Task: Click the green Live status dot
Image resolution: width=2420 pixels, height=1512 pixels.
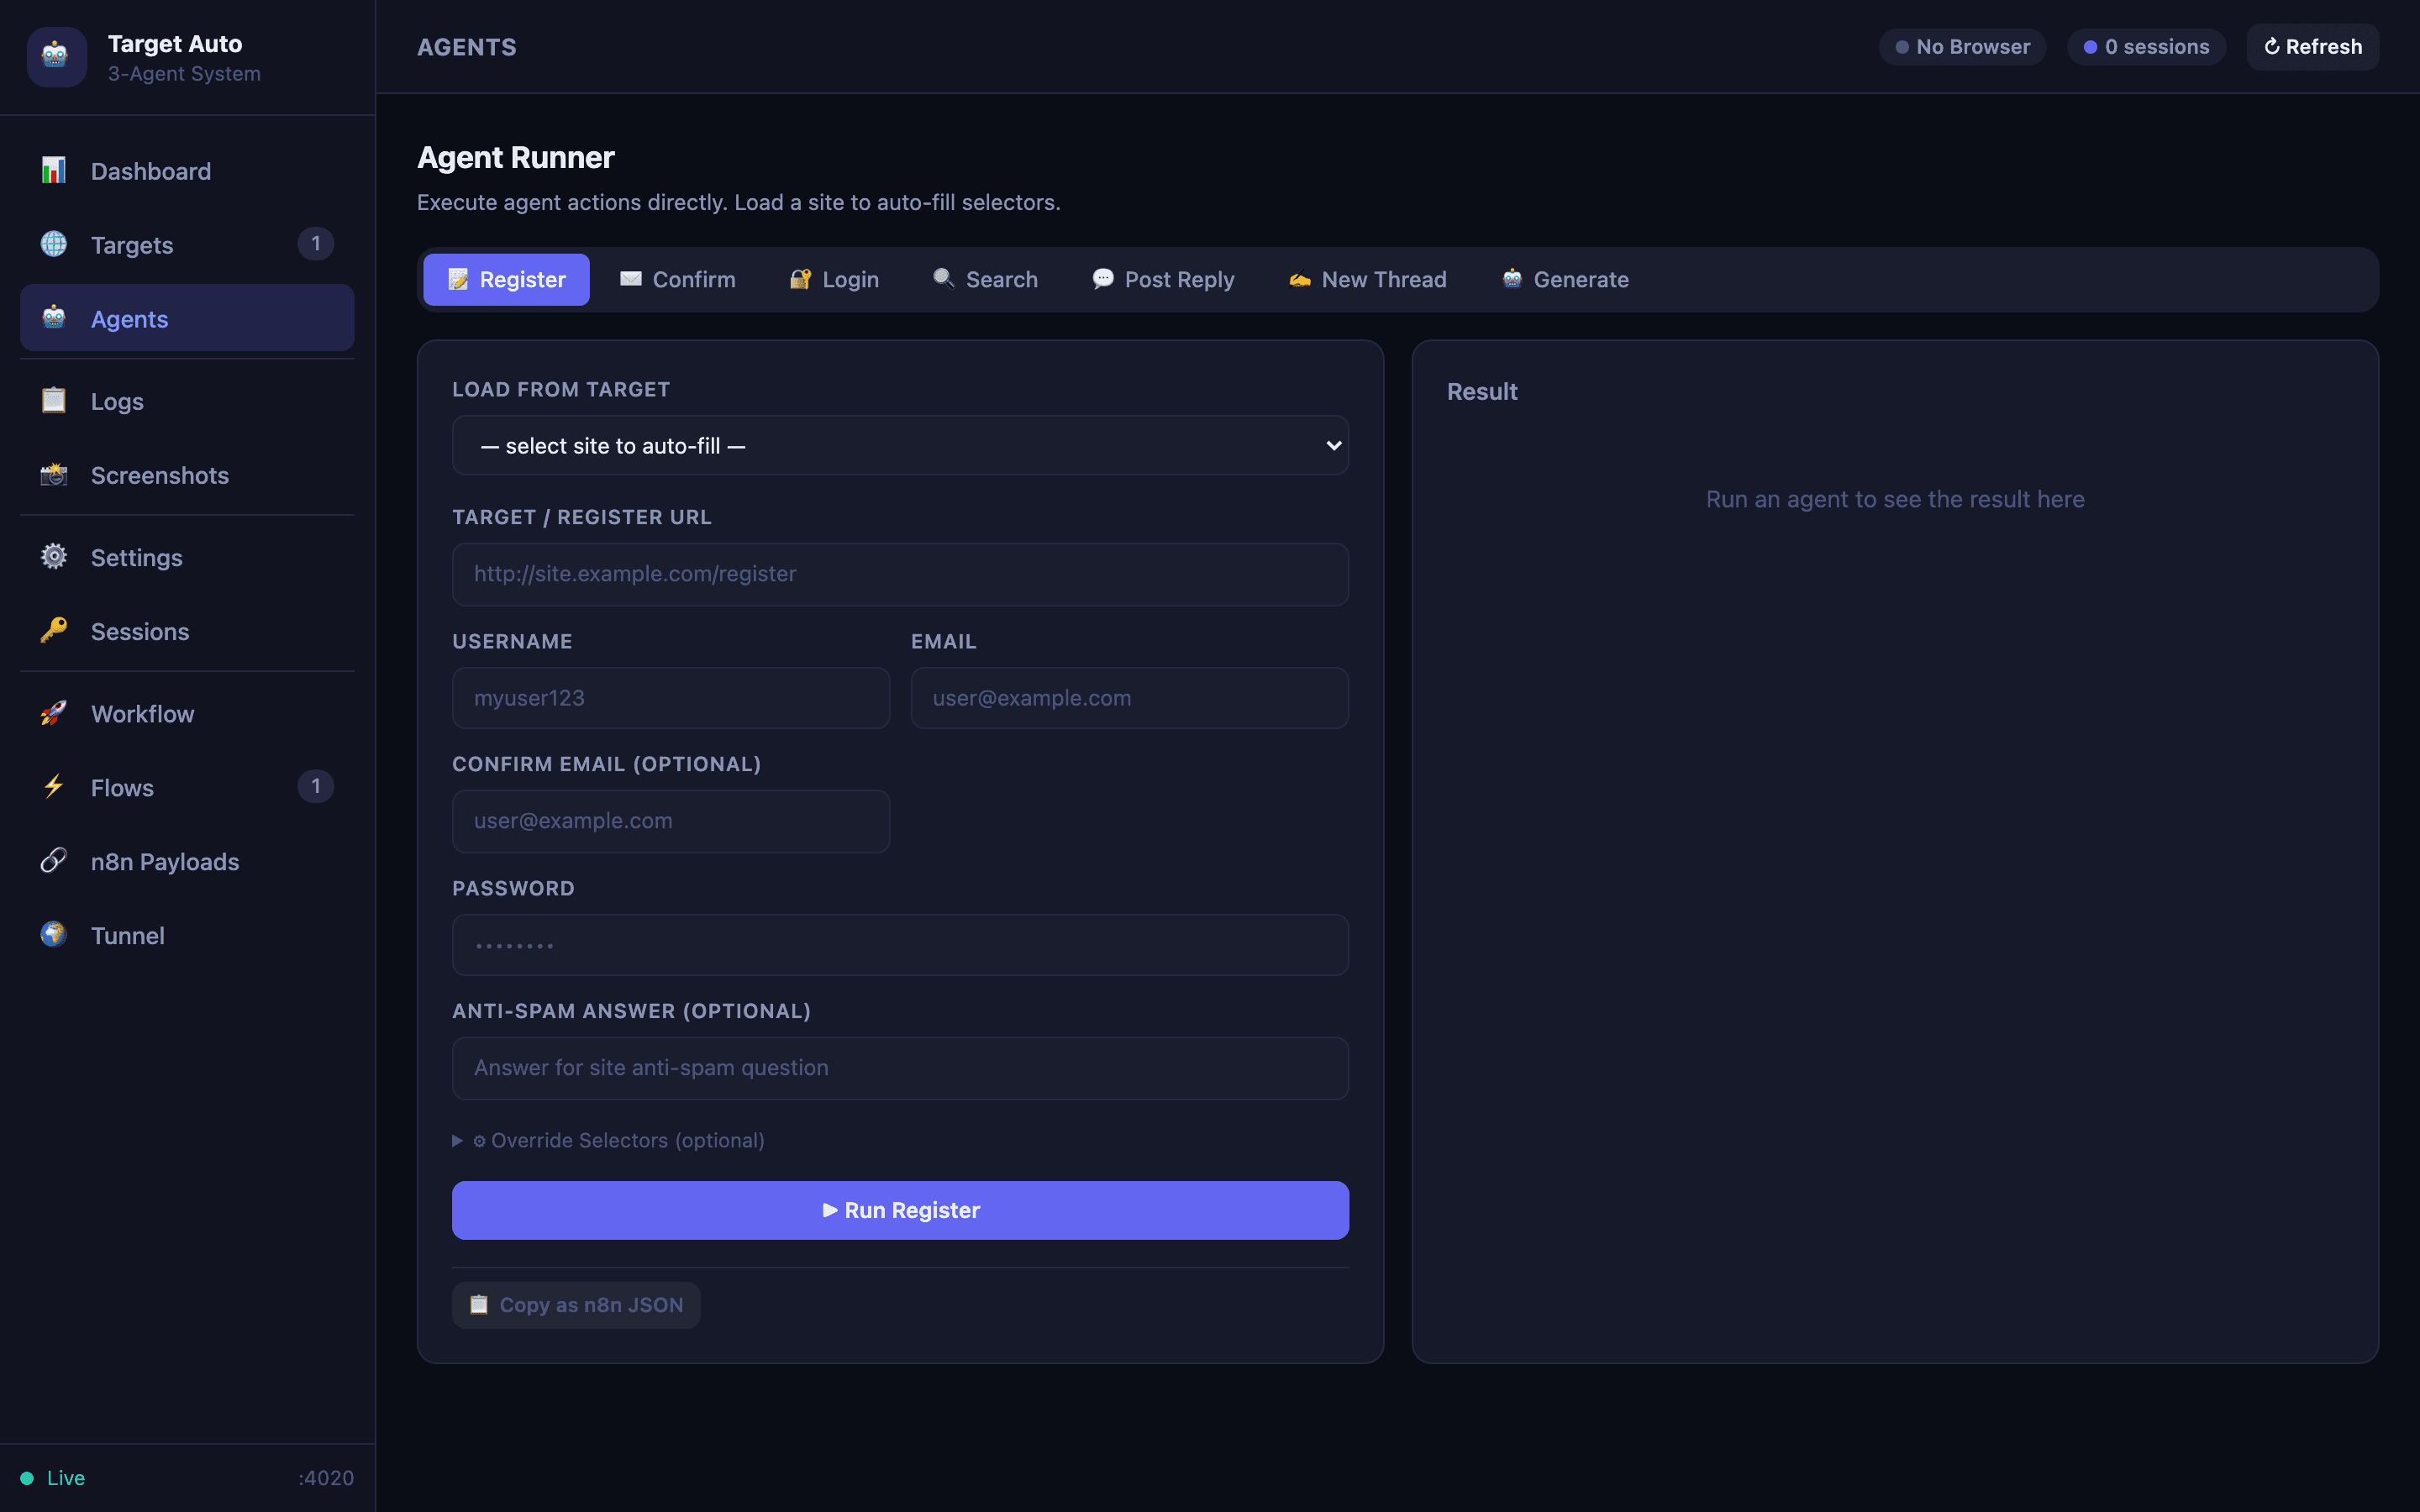Action: click(27, 1478)
